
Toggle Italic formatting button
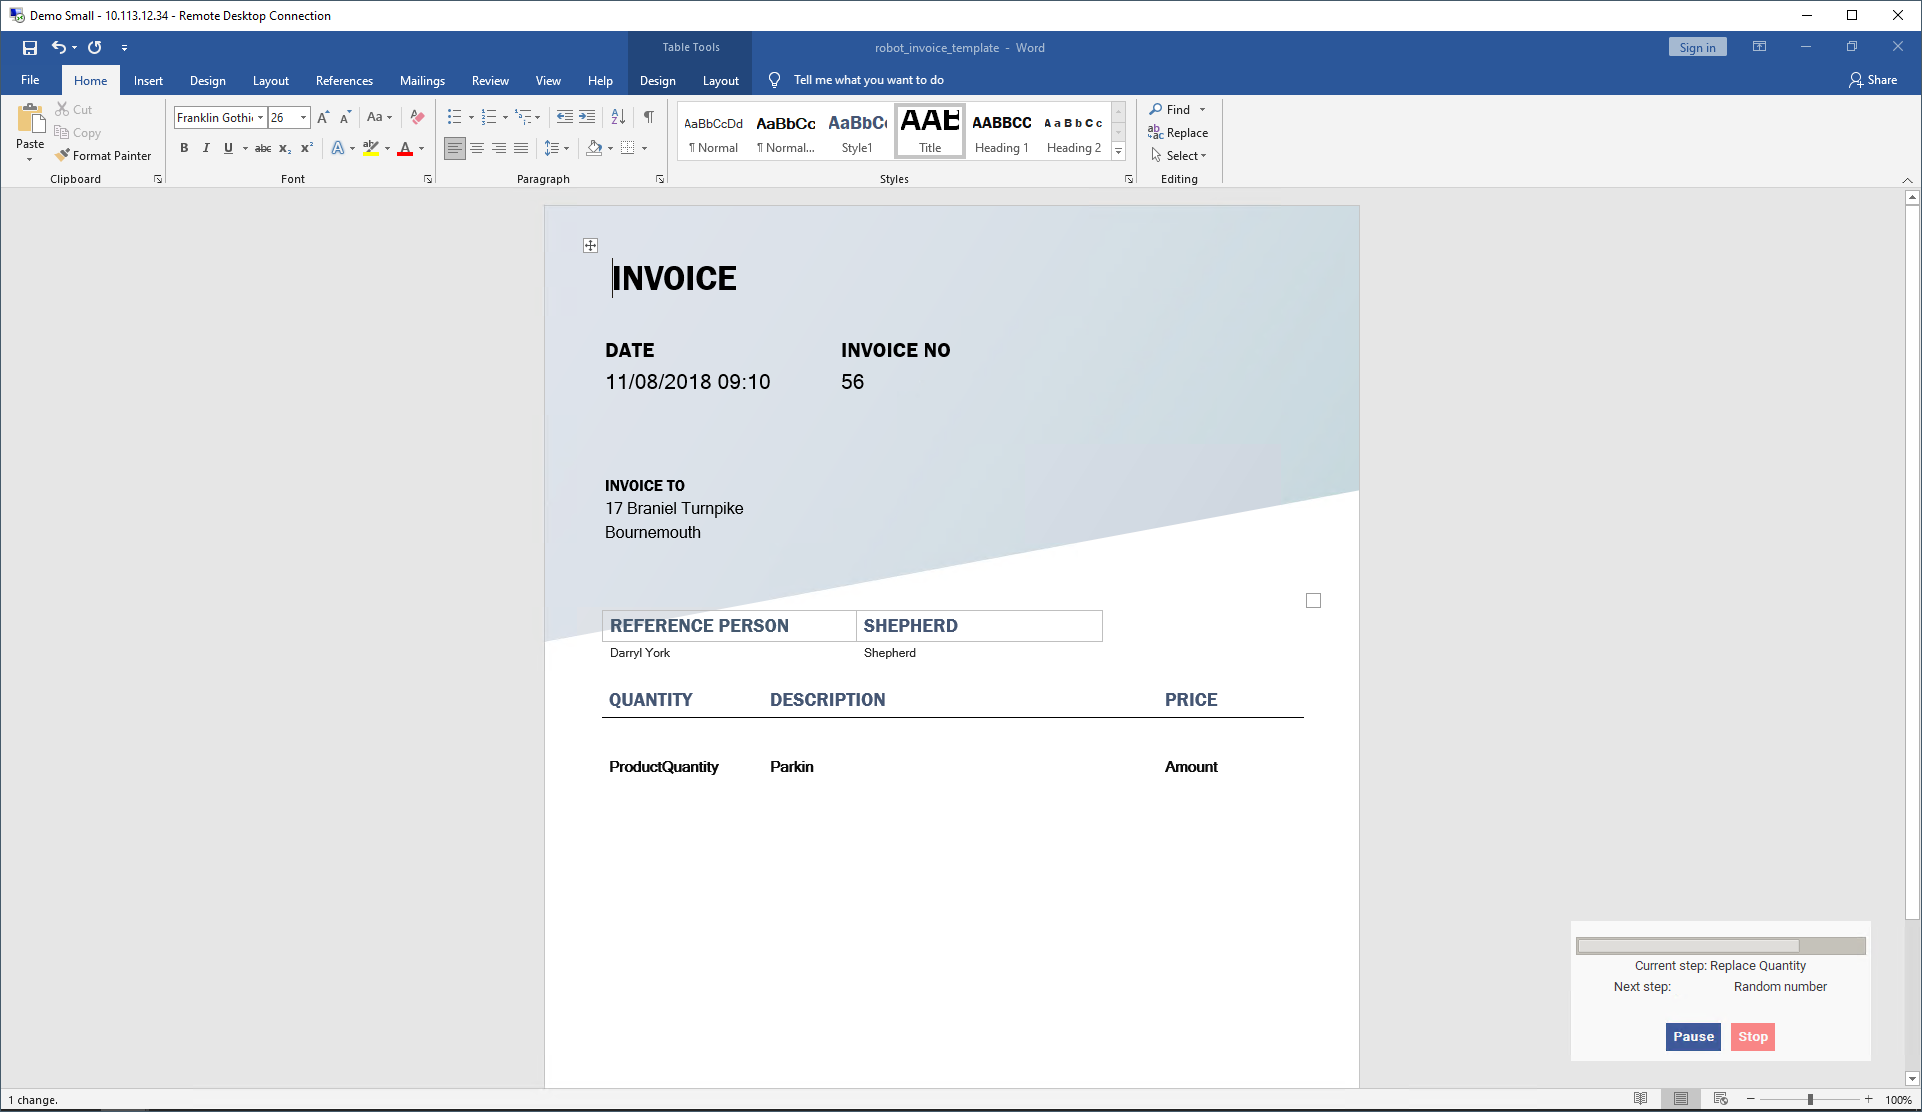206,148
